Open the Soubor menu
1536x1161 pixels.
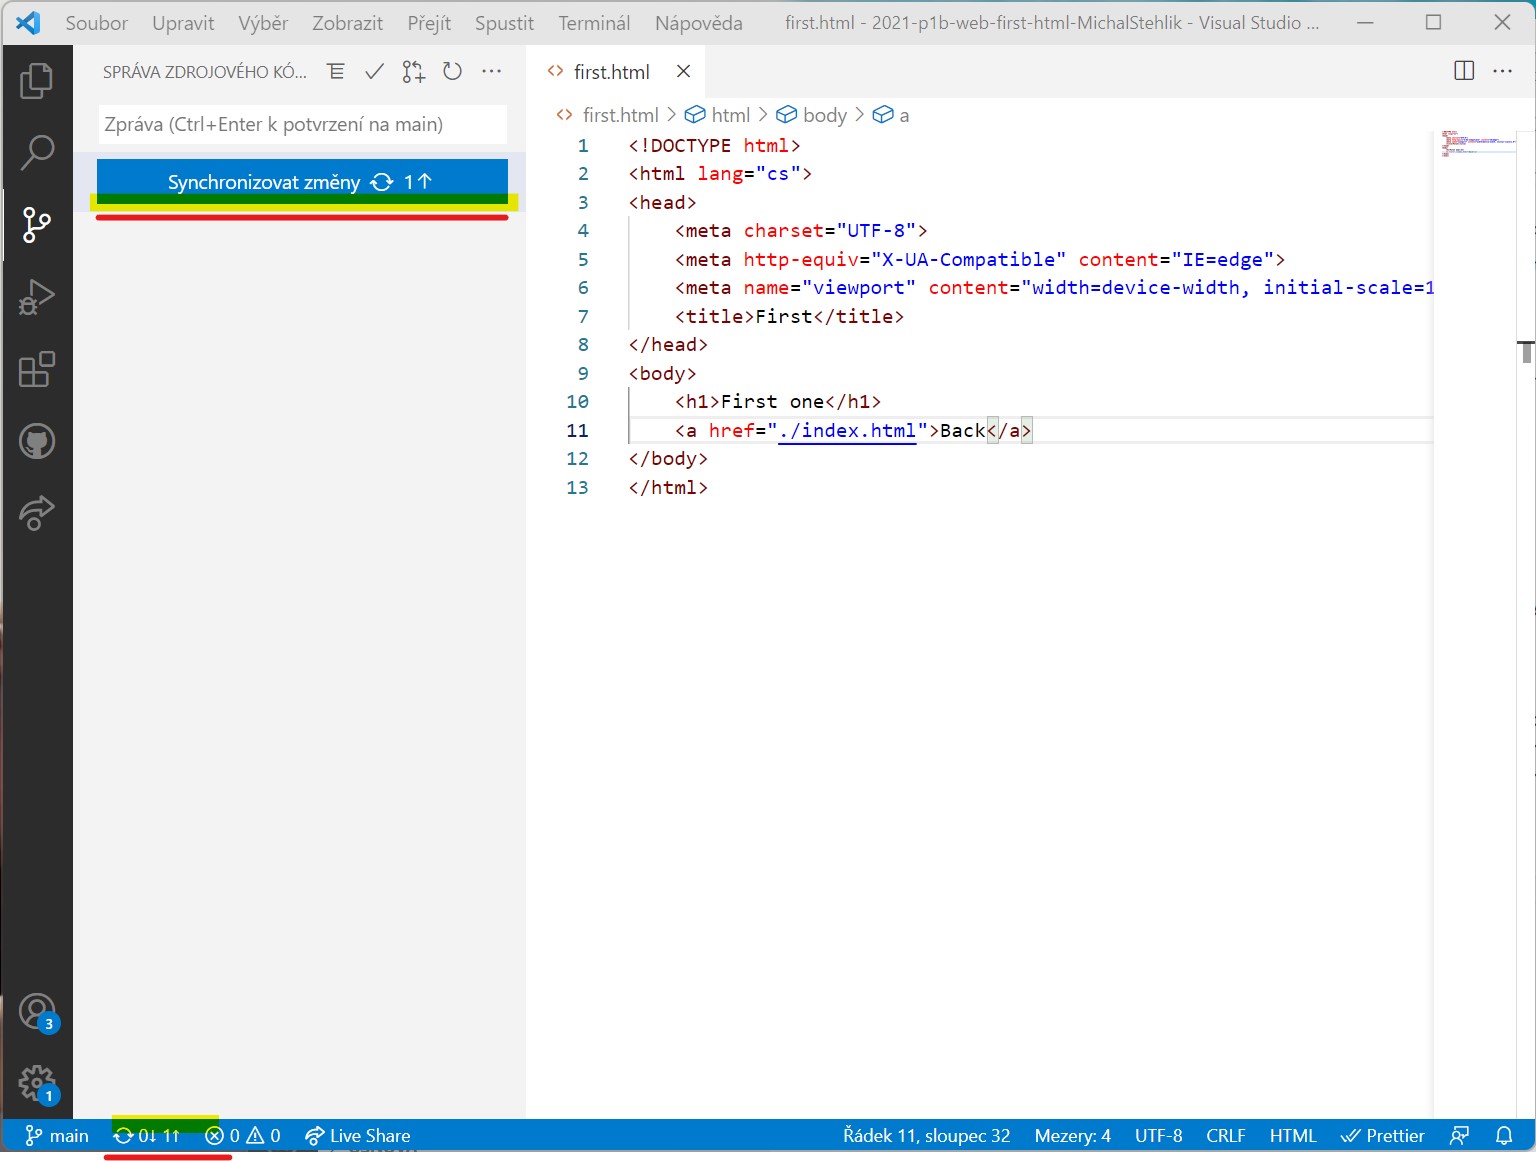(x=97, y=23)
